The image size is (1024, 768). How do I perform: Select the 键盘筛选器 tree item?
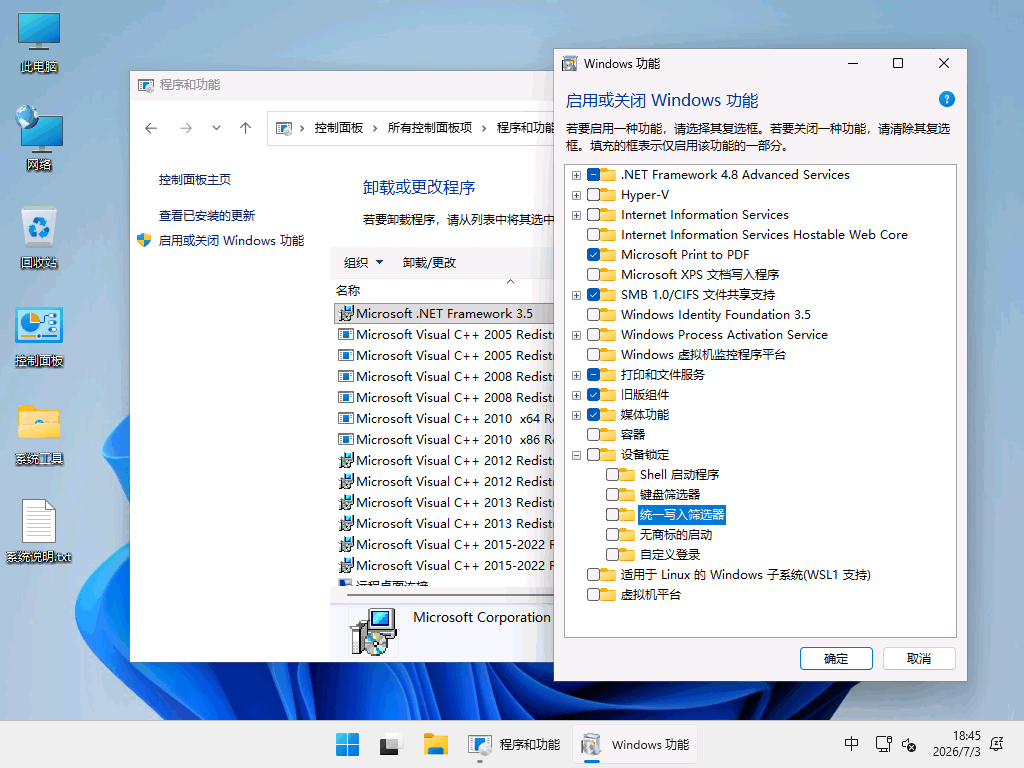tap(669, 494)
